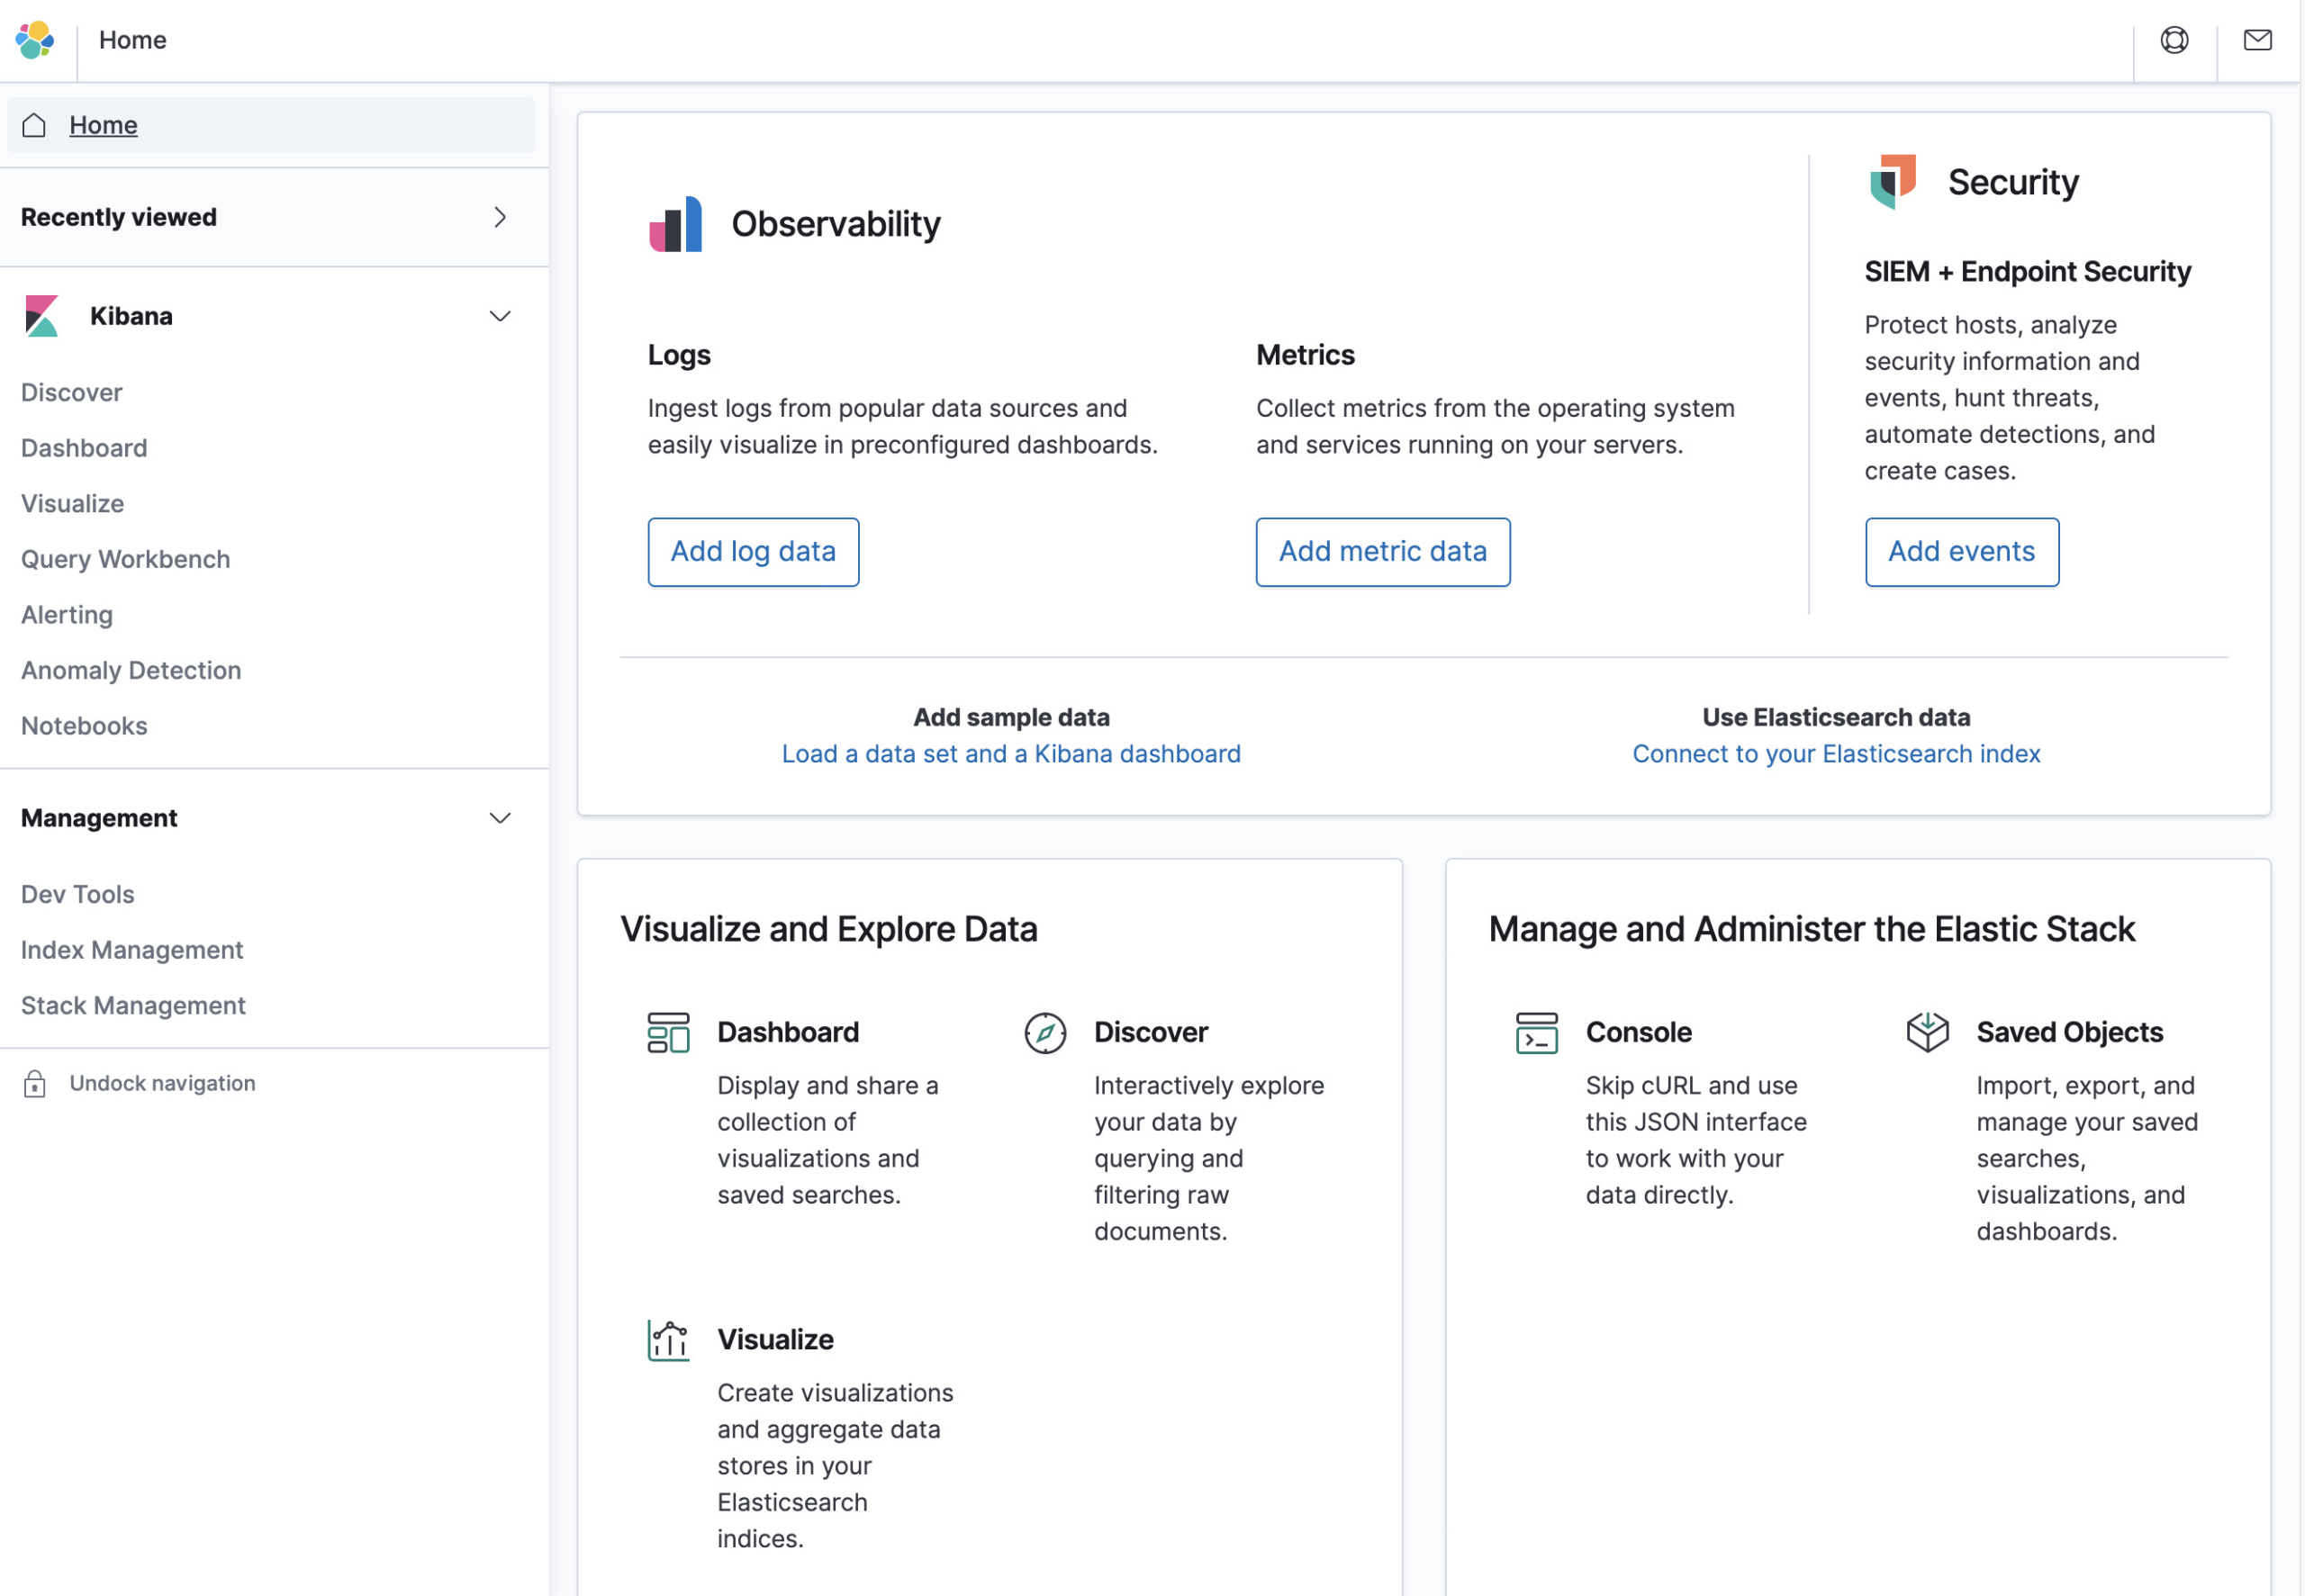Click the Visualize chart icon
Viewport: 2305px width, 1596px height.
[668, 1340]
